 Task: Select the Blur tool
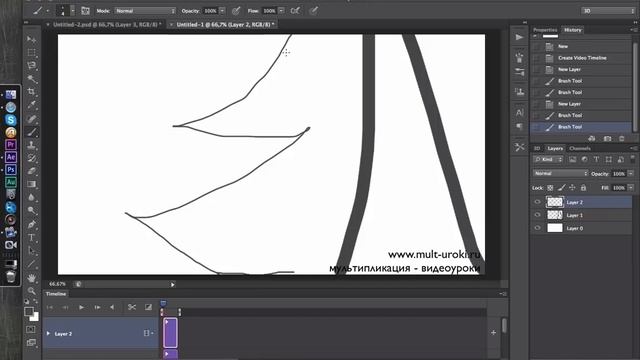31,197
